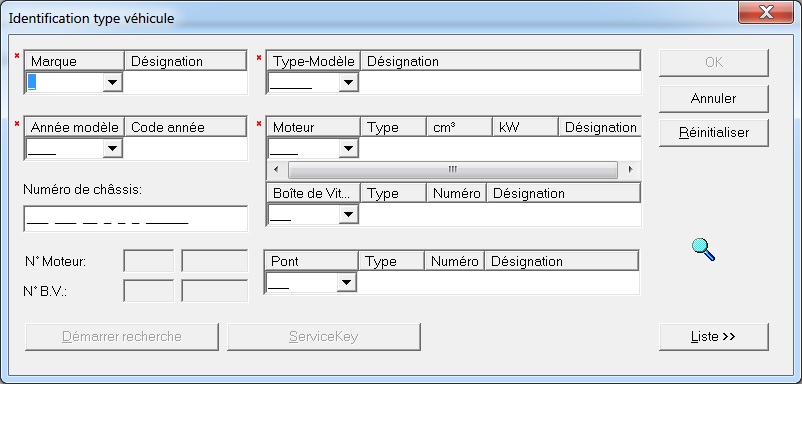
Task: Click the Liste >> button
Action: pyautogui.click(x=713, y=337)
